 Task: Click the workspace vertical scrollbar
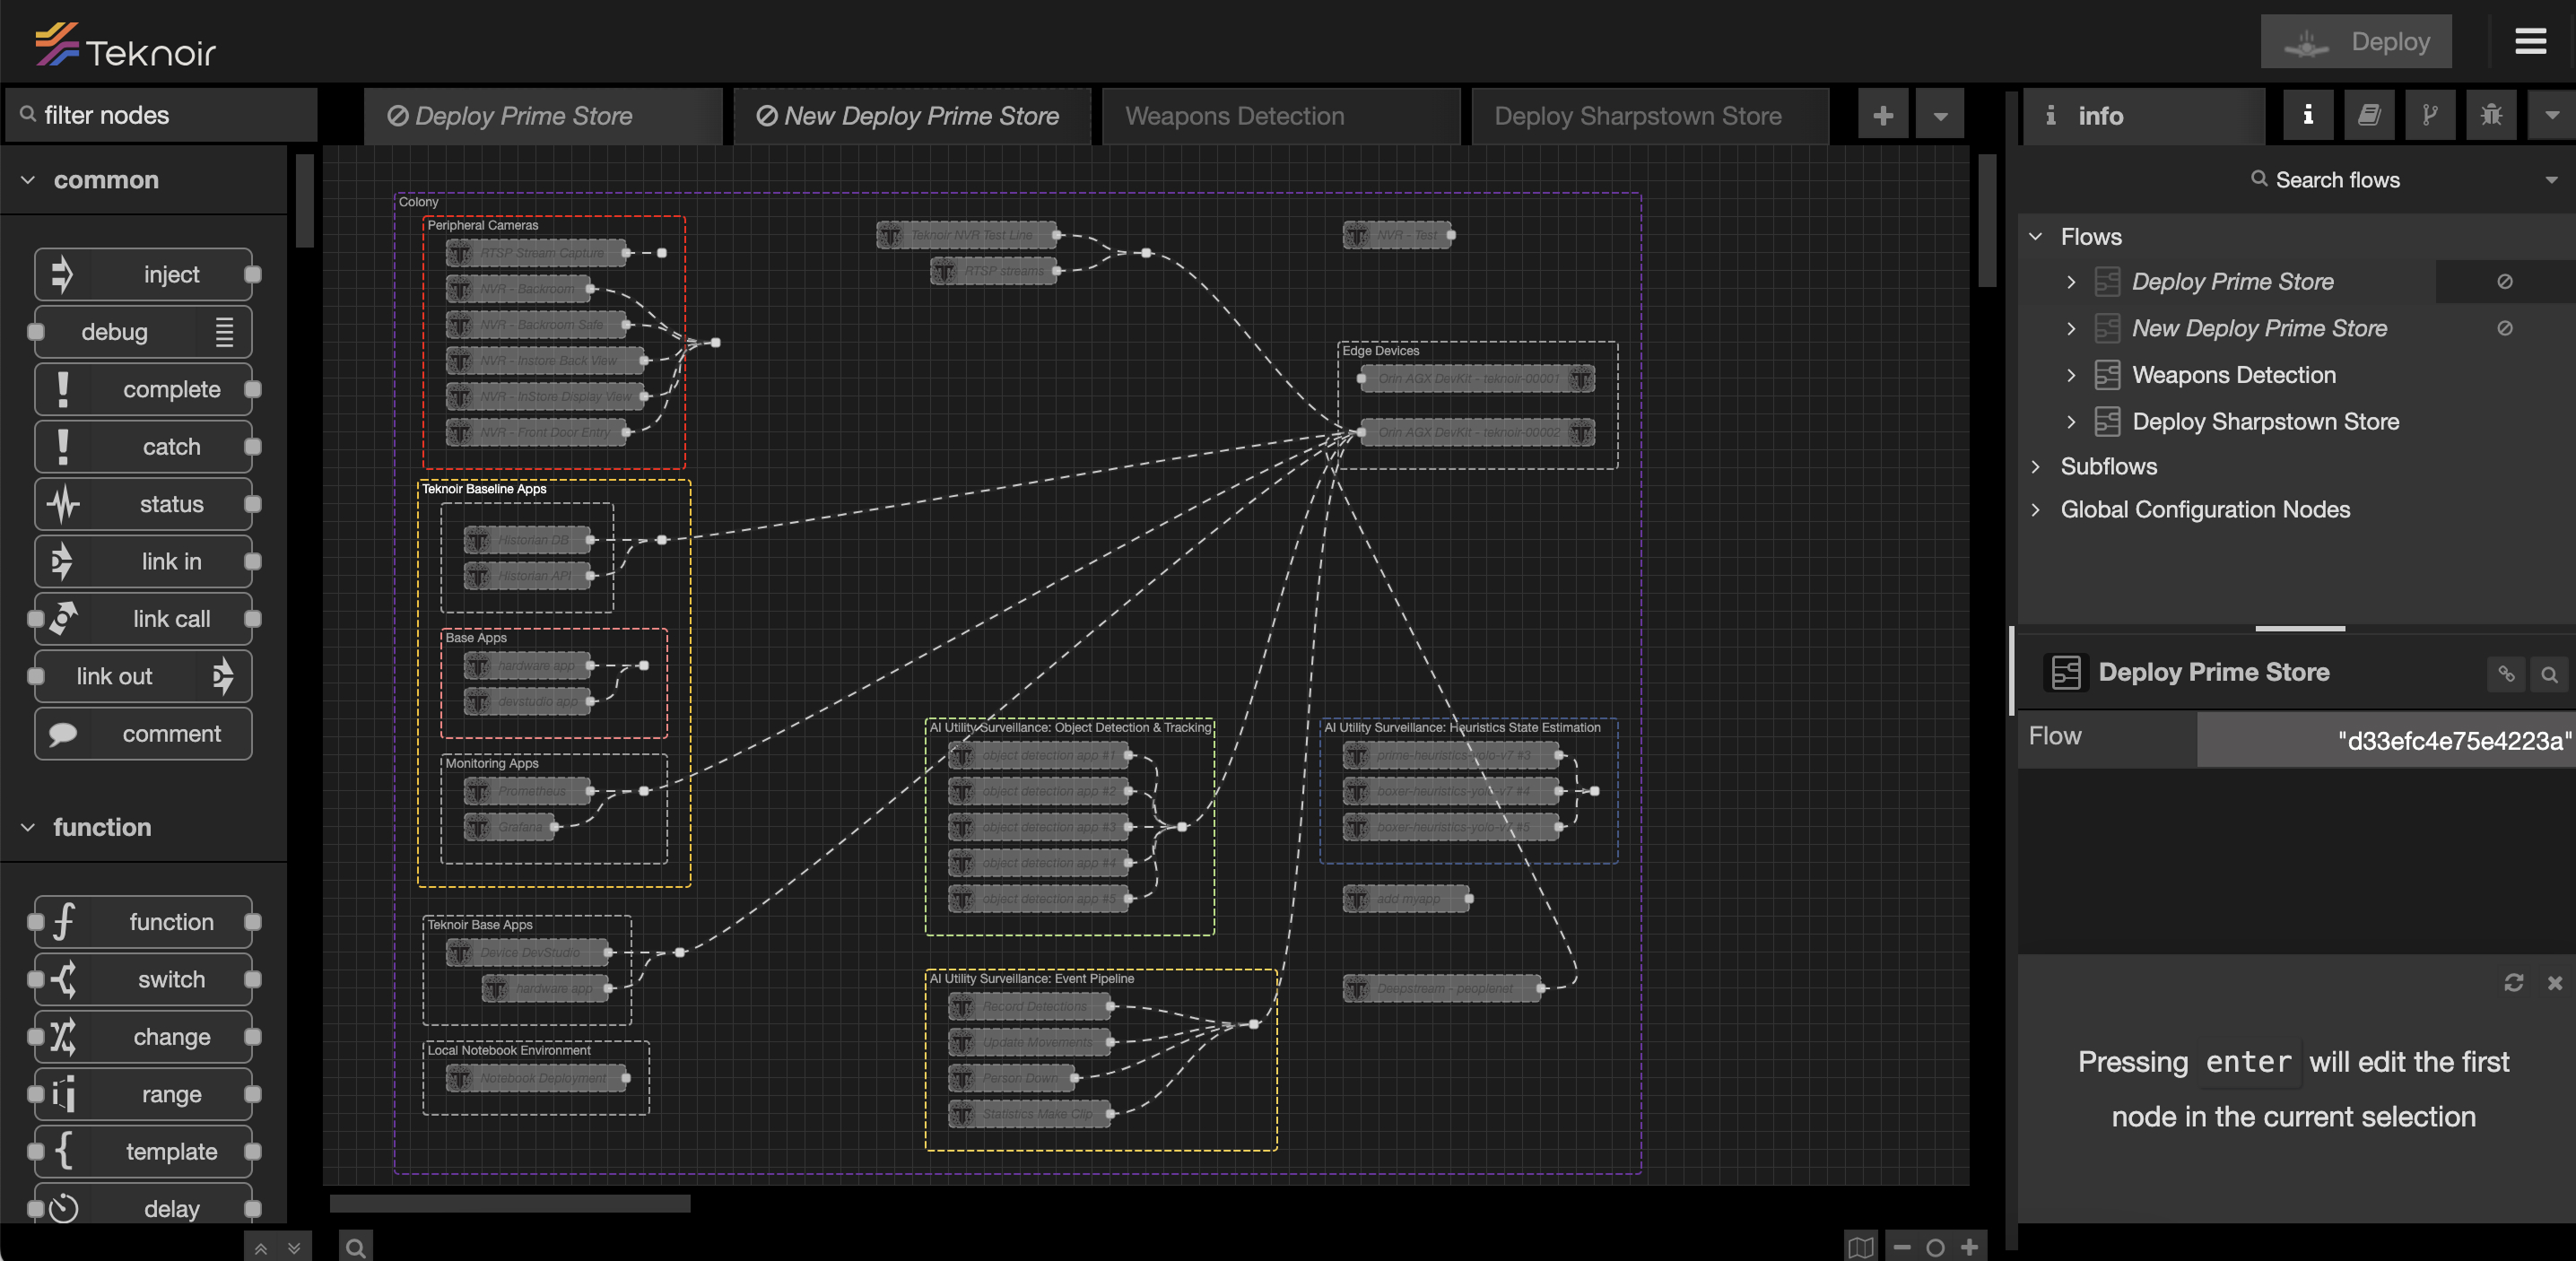click(1987, 220)
